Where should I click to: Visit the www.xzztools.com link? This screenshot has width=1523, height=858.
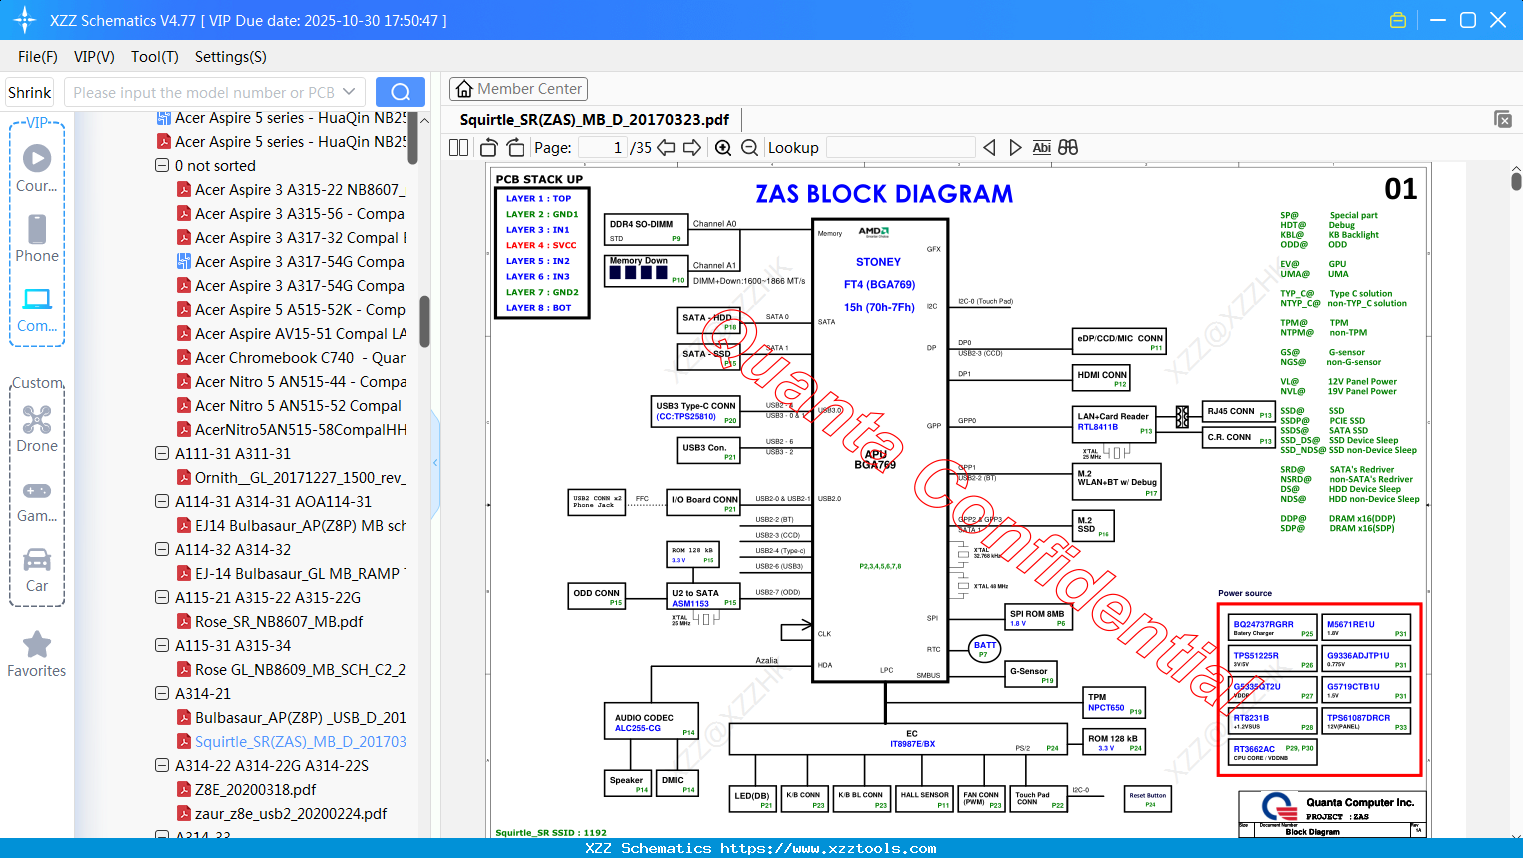[x=828, y=849]
